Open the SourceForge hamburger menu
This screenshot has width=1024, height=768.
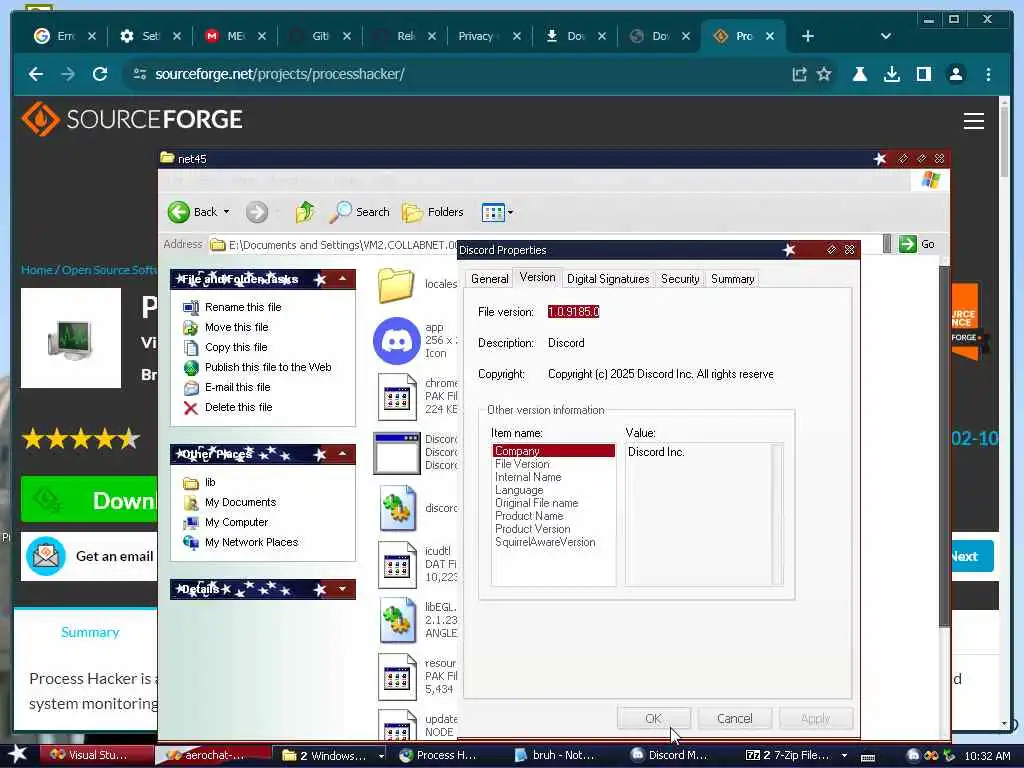(x=974, y=120)
